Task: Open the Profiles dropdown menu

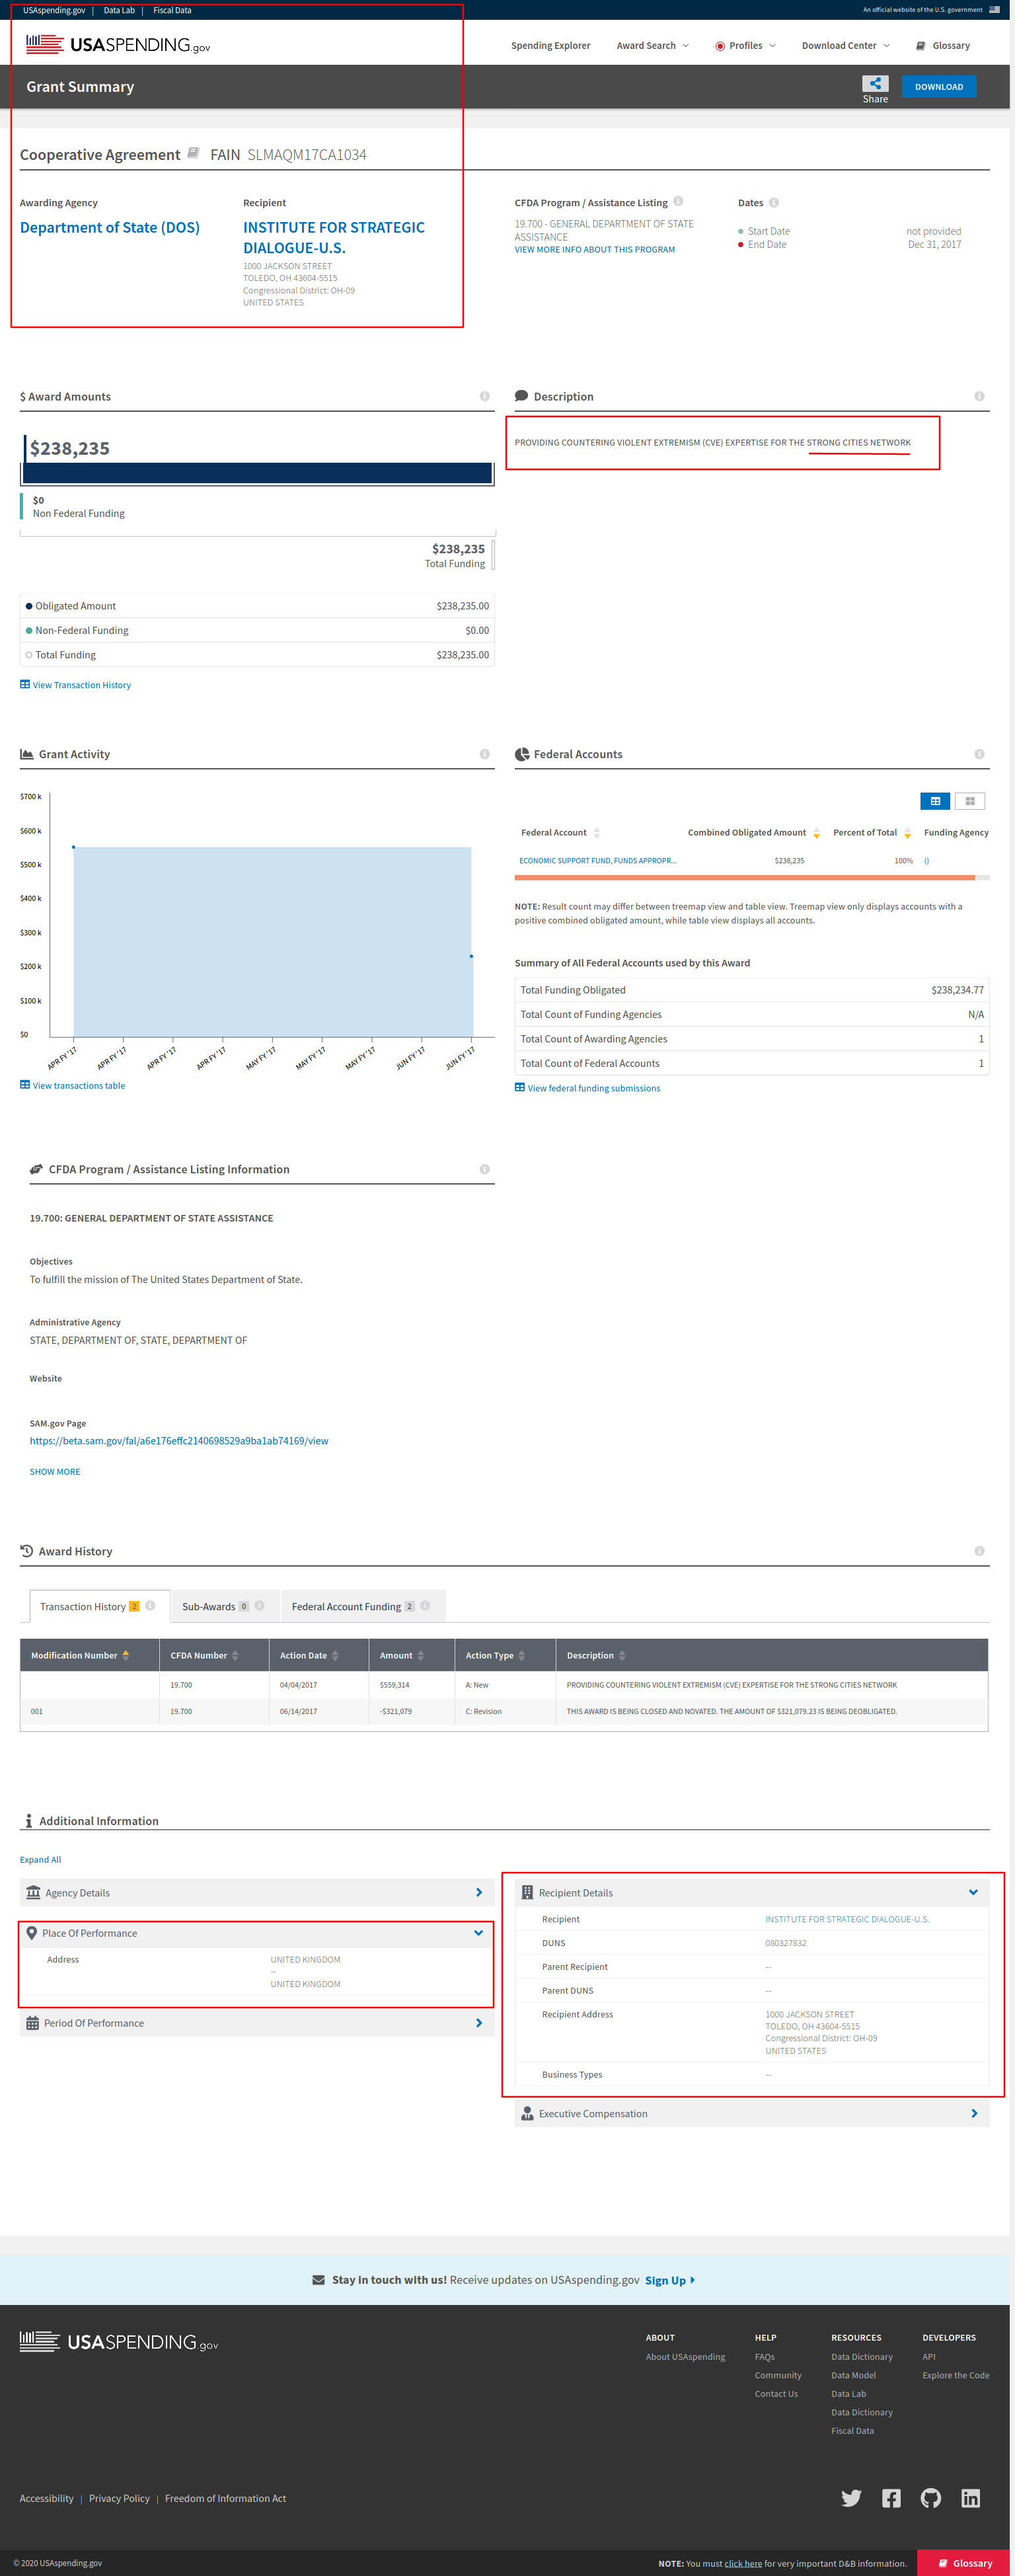Action: pyautogui.click(x=746, y=46)
